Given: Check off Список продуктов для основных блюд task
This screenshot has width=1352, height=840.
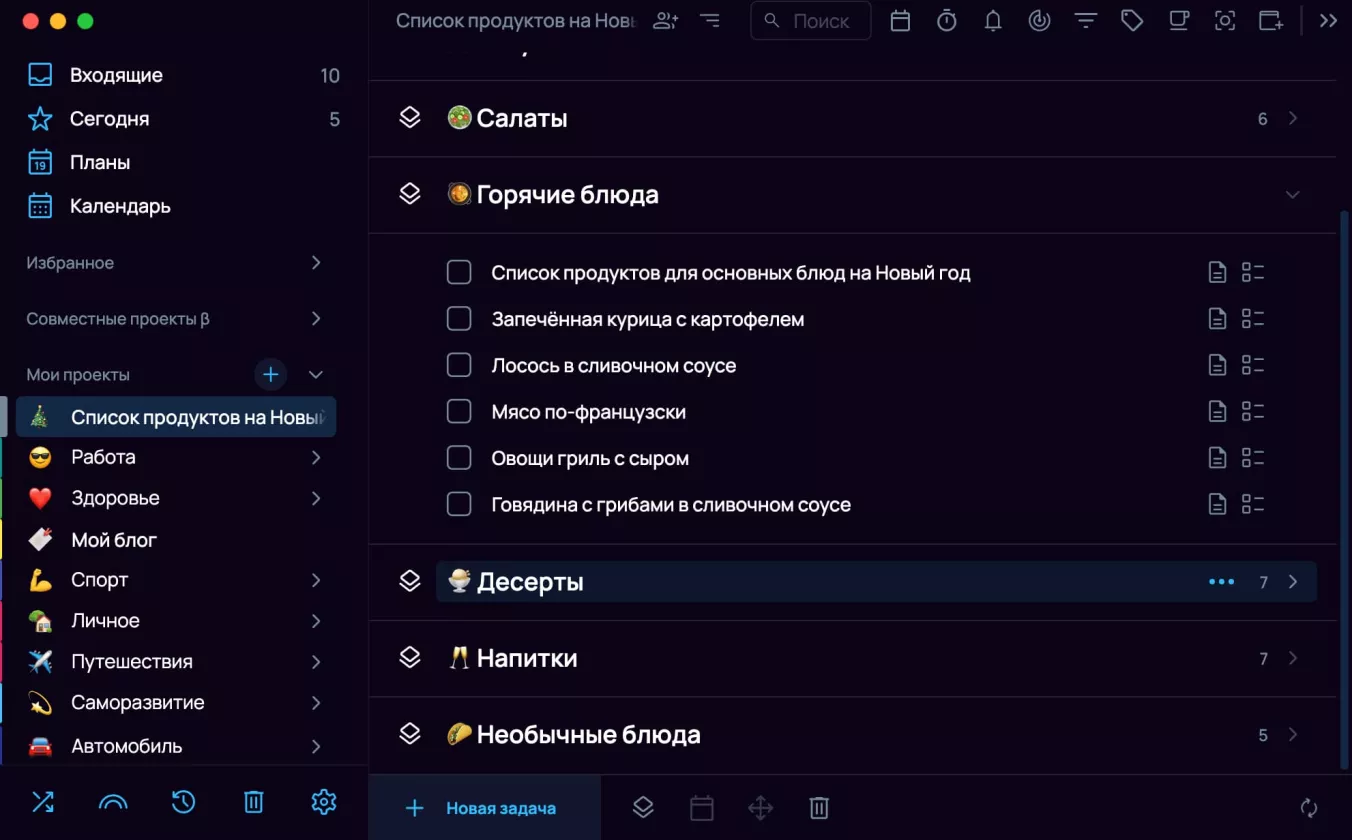Looking at the screenshot, I should click(459, 272).
